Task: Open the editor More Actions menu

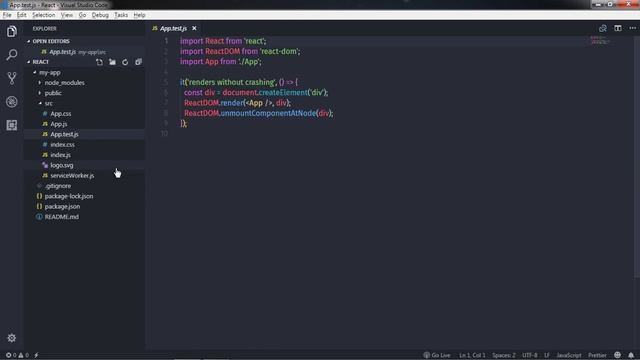Action: point(633,28)
